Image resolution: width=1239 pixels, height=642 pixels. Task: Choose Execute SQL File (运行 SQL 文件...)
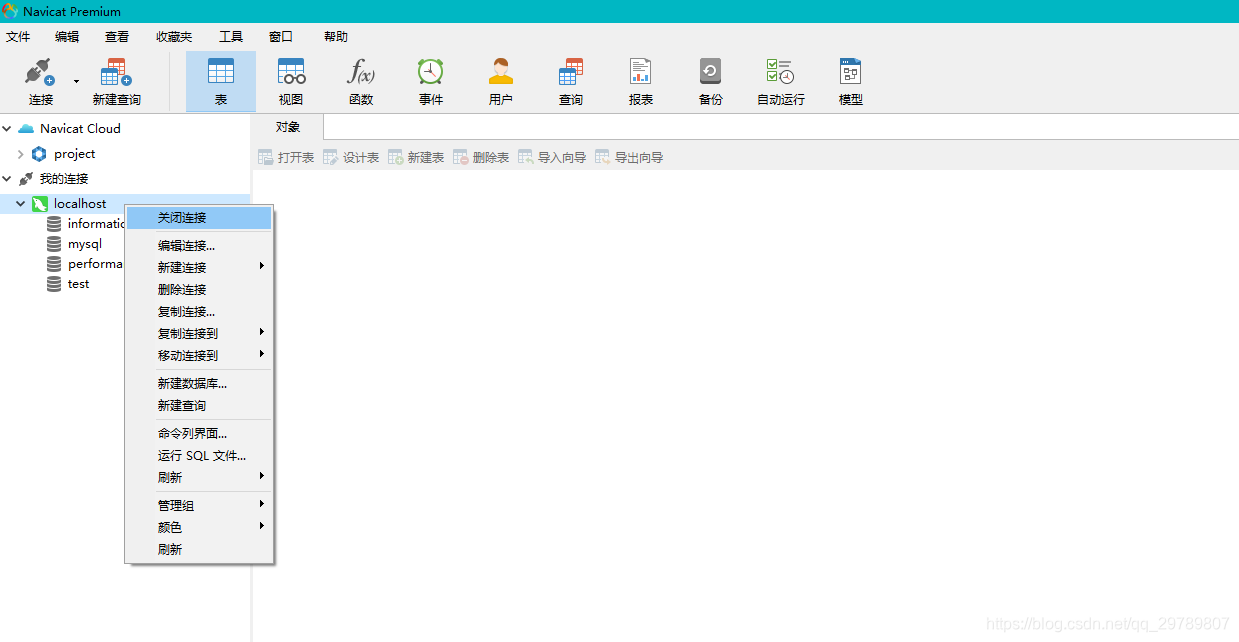(x=199, y=455)
